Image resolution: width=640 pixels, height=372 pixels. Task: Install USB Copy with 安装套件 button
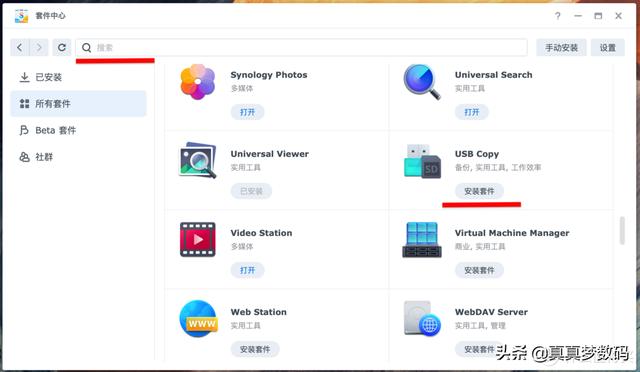click(x=479, y=191)
